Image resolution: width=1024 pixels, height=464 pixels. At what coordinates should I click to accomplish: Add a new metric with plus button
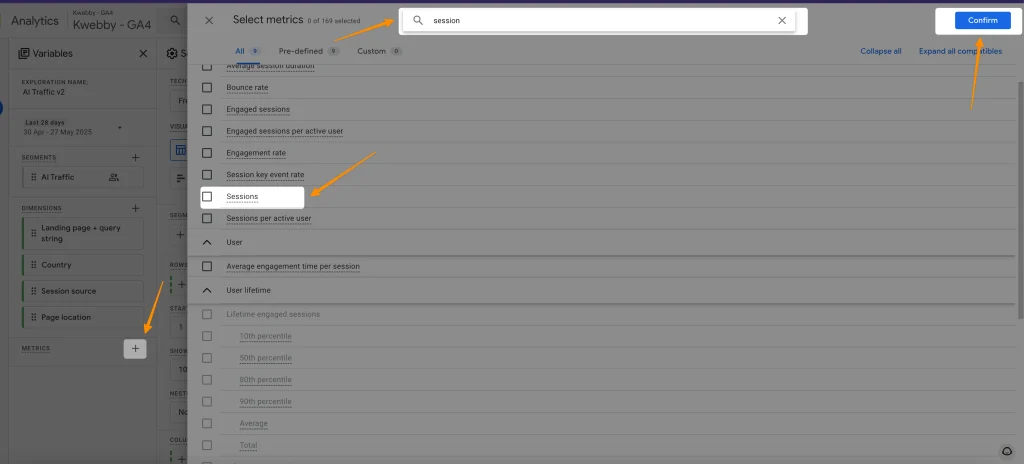[x=135, y=349]
